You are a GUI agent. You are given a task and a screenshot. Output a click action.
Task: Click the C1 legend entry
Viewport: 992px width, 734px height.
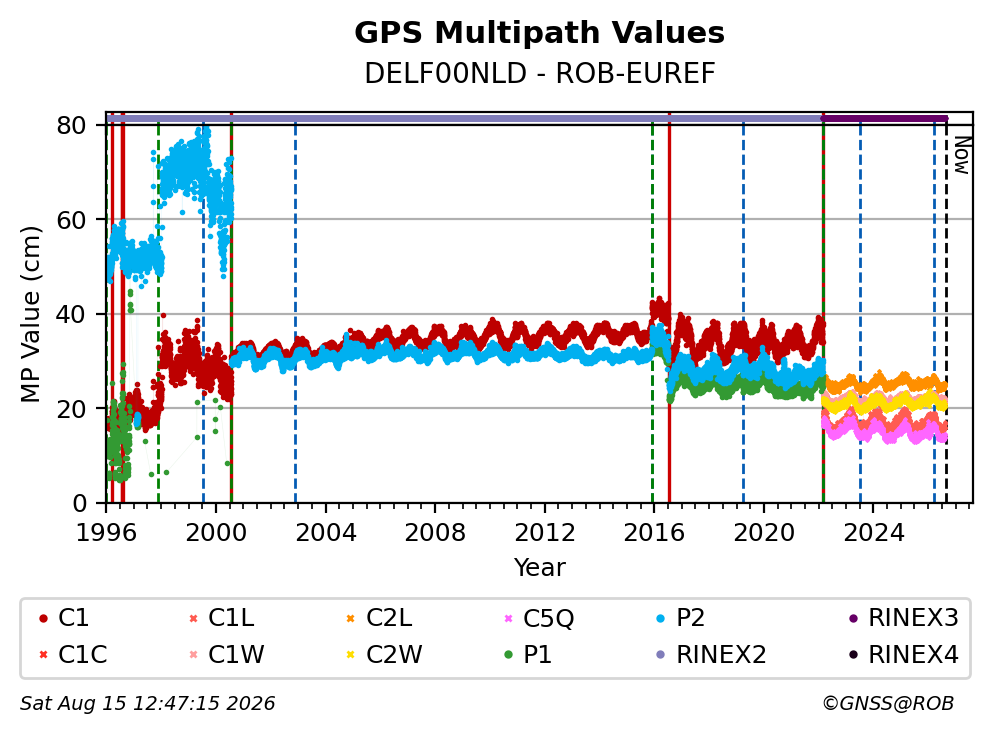coord(63,618)
